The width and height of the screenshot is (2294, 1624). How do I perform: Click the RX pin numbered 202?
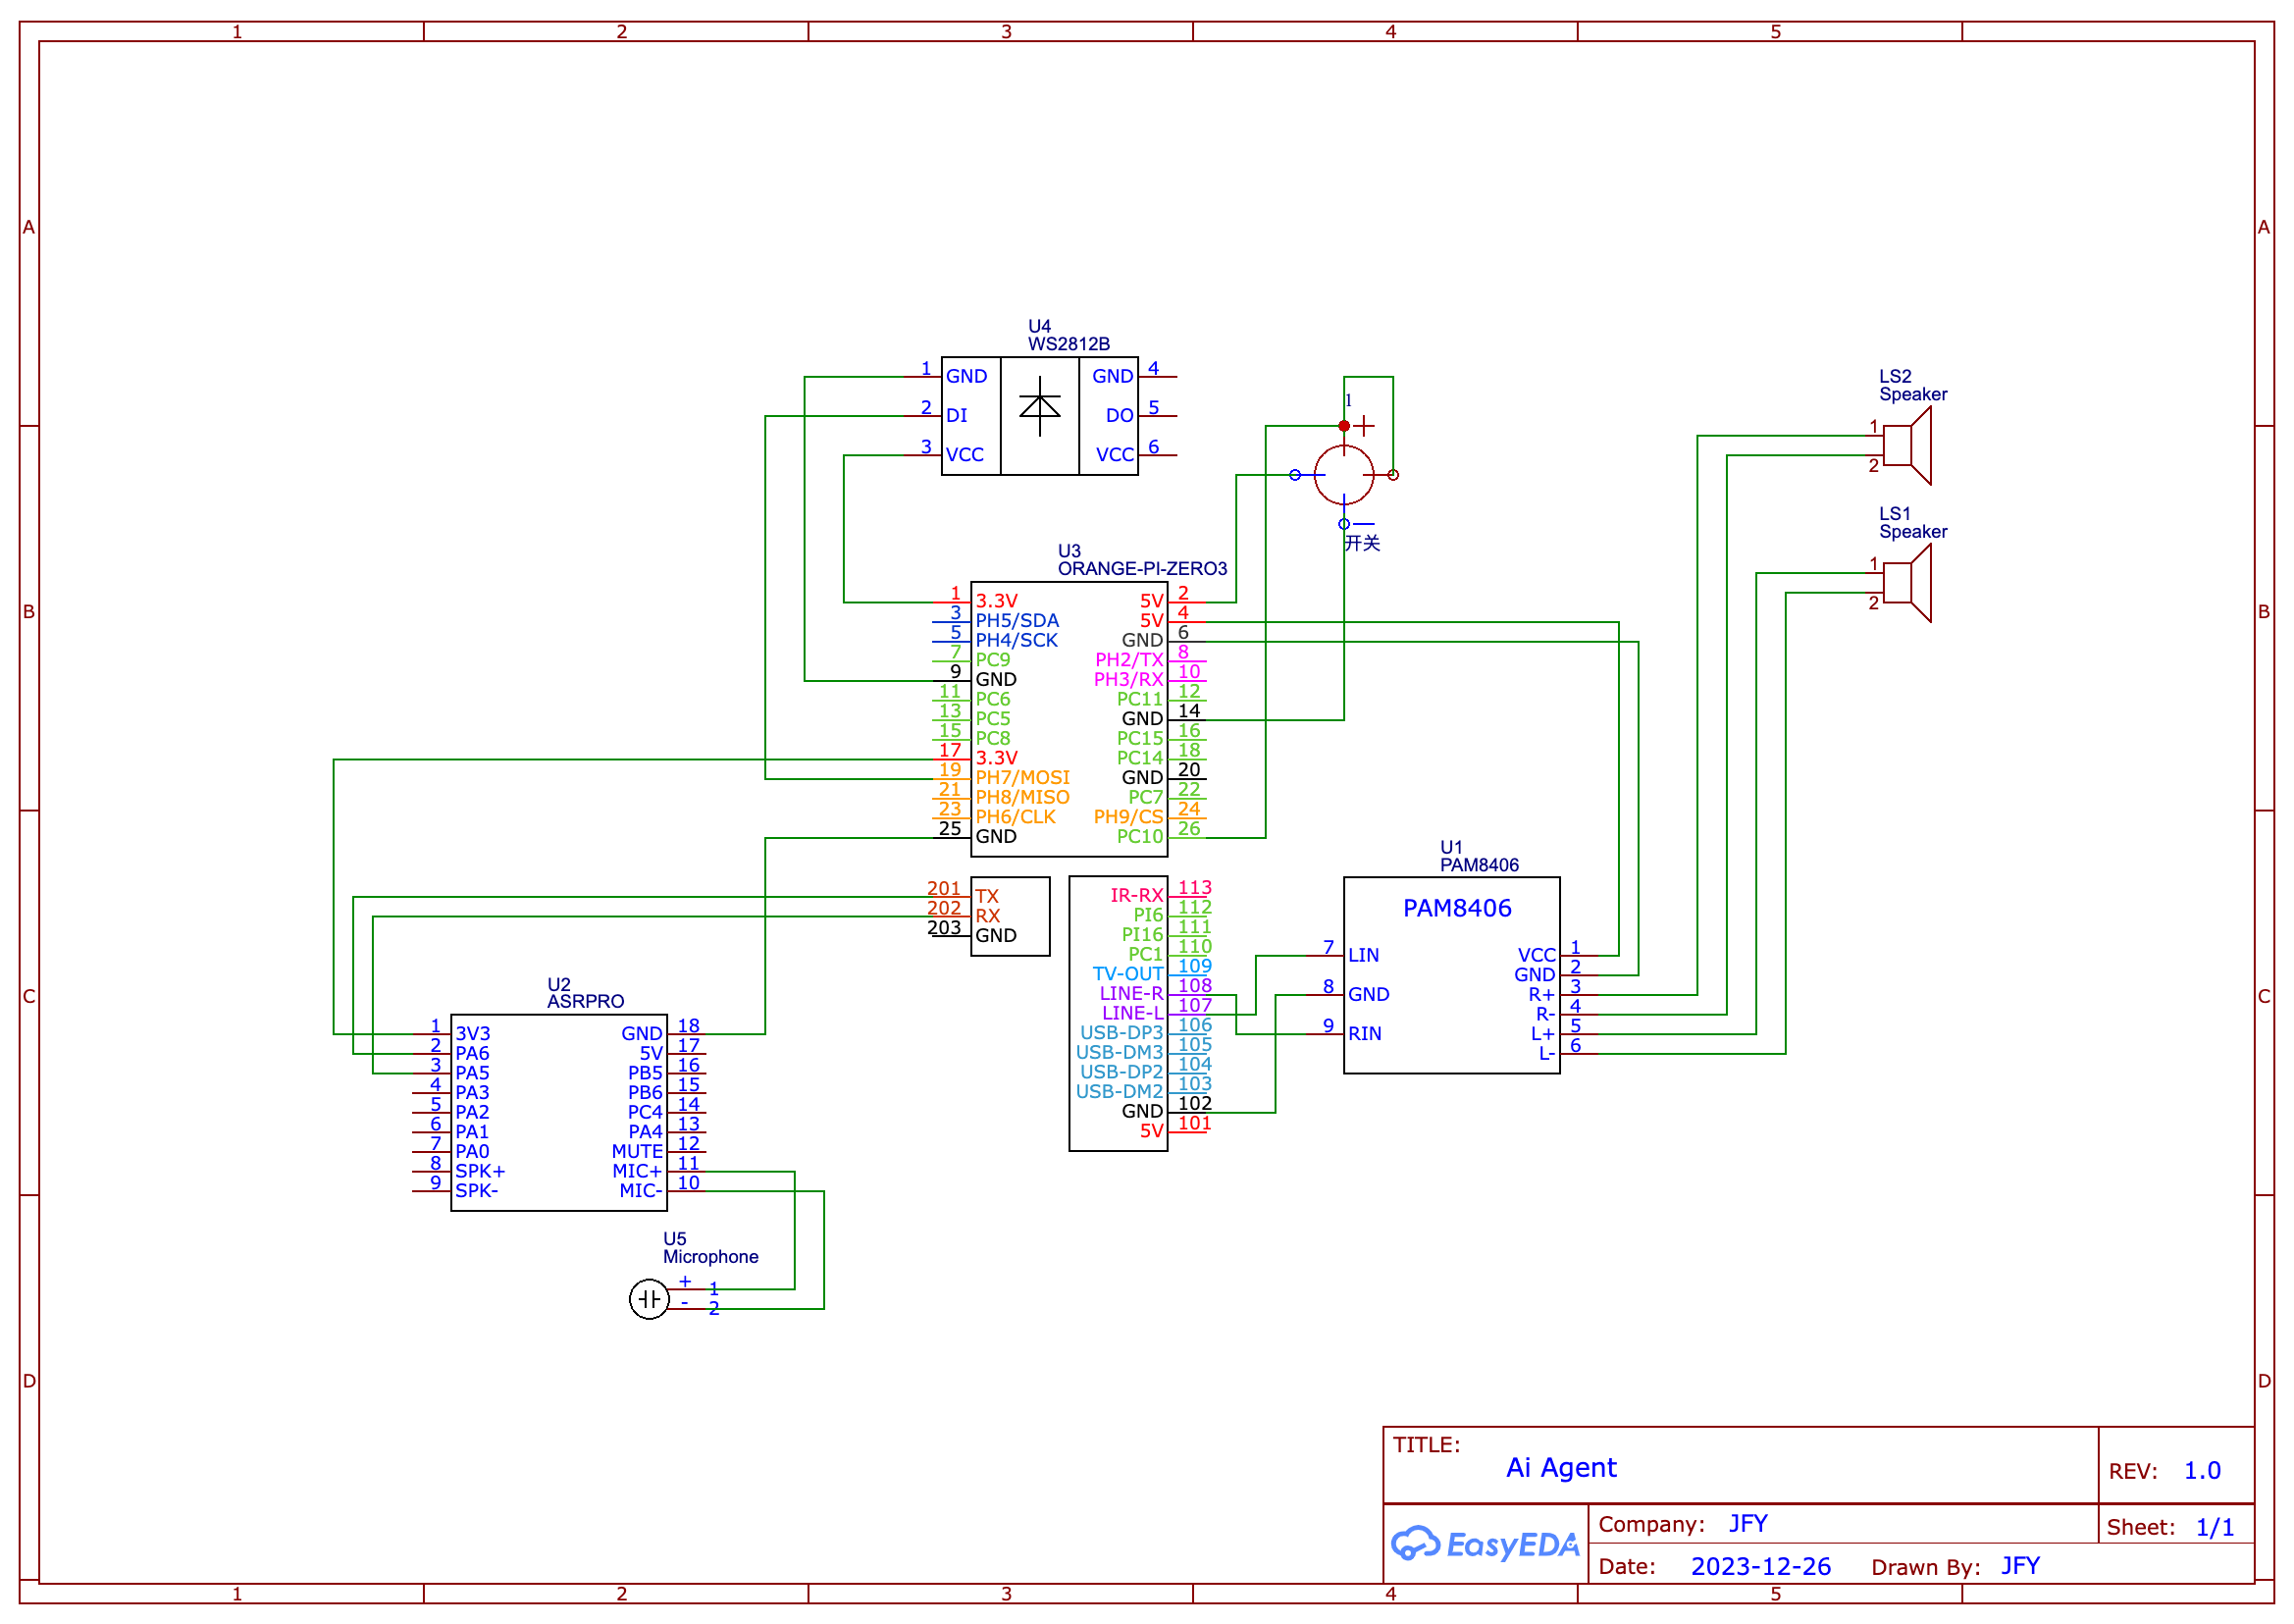(987, 916)
